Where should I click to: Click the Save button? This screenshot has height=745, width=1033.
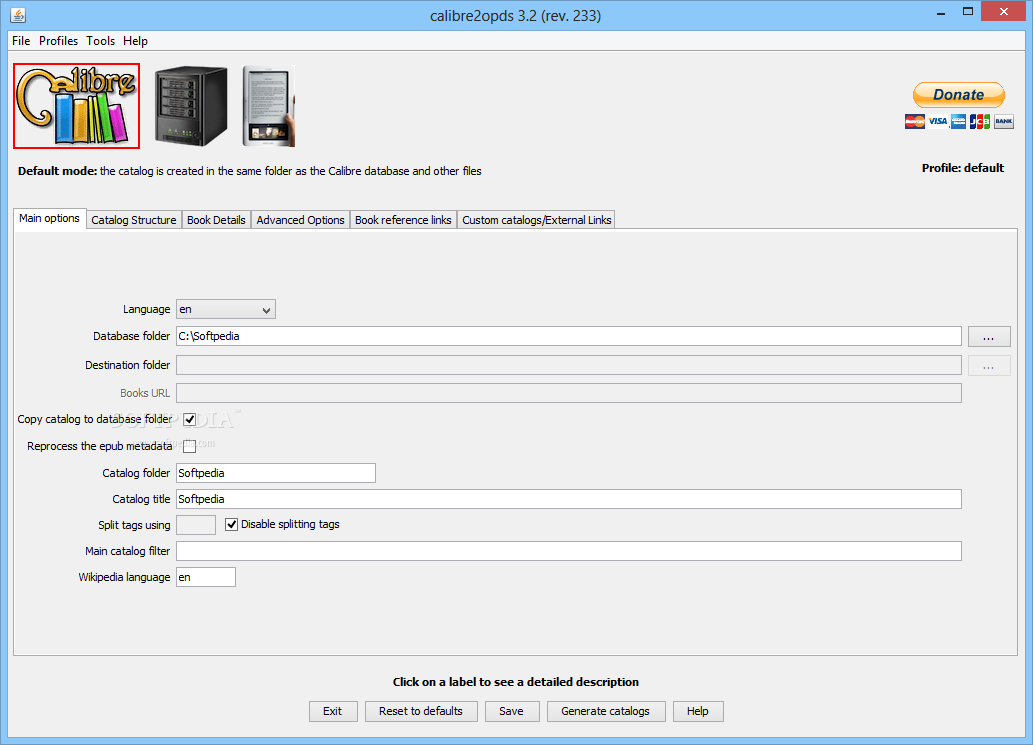point(511,711)
